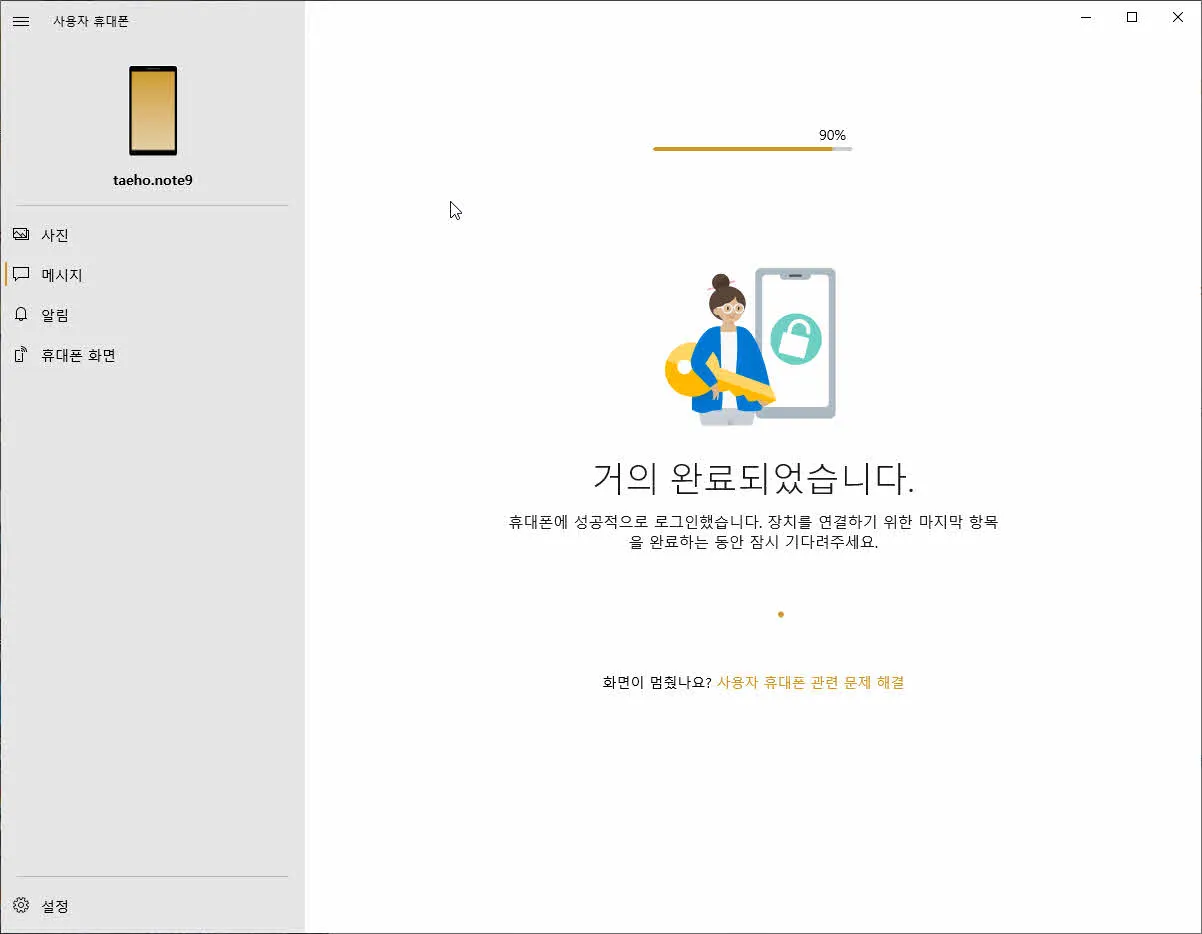This screenshot has height=934, width=1202.
Task: Open the 휴대폰 화면 phone-screen icon
Action: pos(21,354)
